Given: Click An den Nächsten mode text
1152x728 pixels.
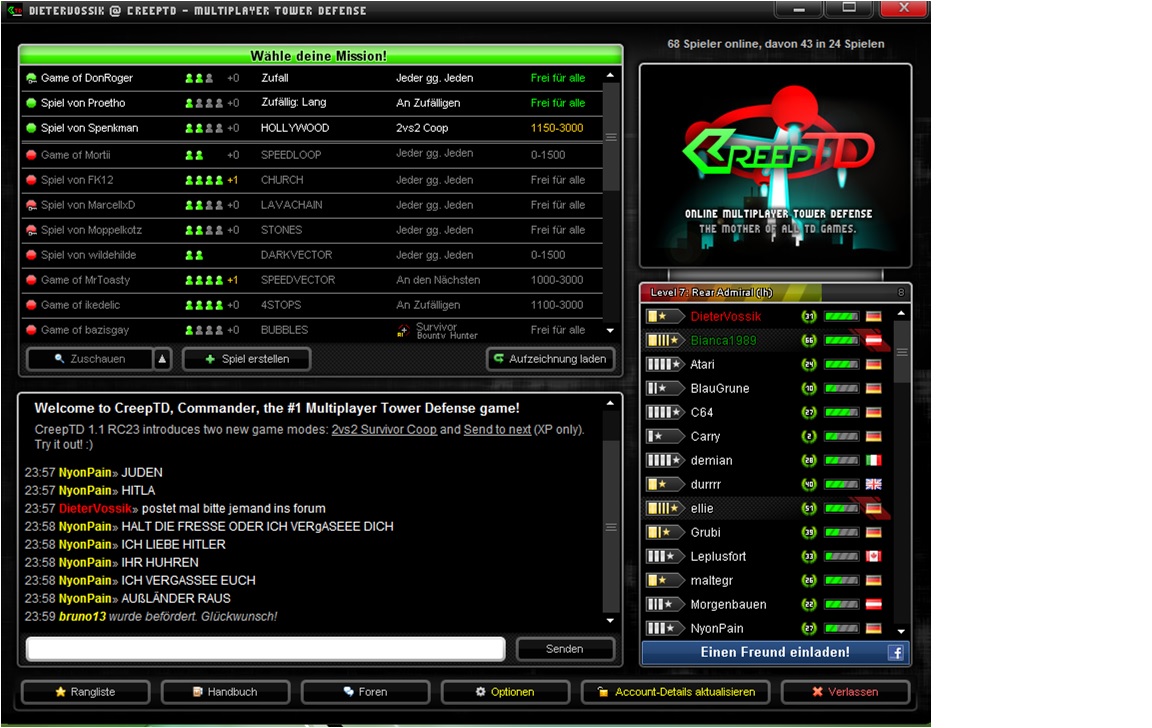Looking at the screenshot, I should [x=438, y=280].
